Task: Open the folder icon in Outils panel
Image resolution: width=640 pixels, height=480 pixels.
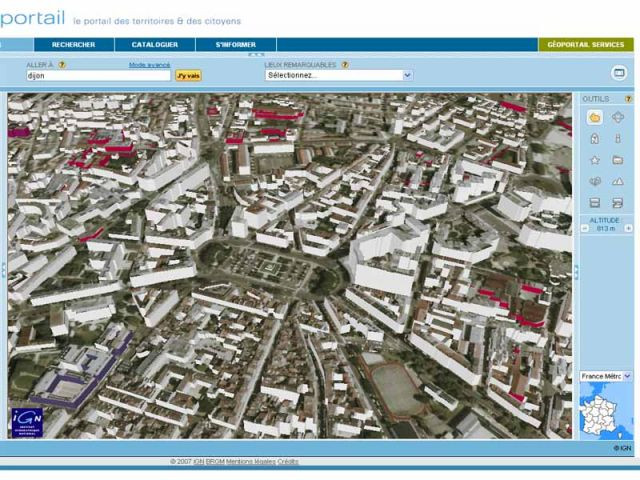Action: click(x=618, y=160)
